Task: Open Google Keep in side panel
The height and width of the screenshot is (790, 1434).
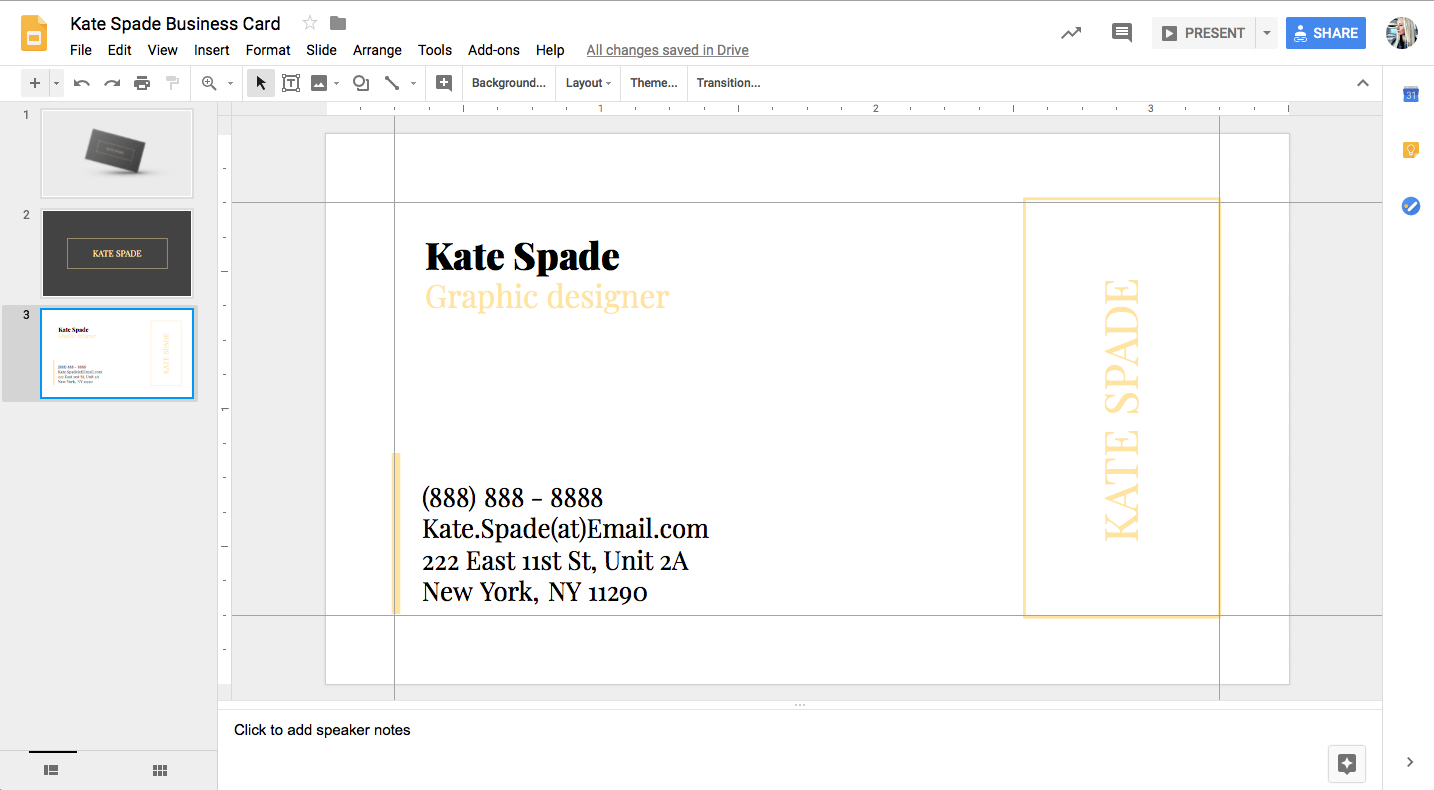Action: coord(1410,150)
